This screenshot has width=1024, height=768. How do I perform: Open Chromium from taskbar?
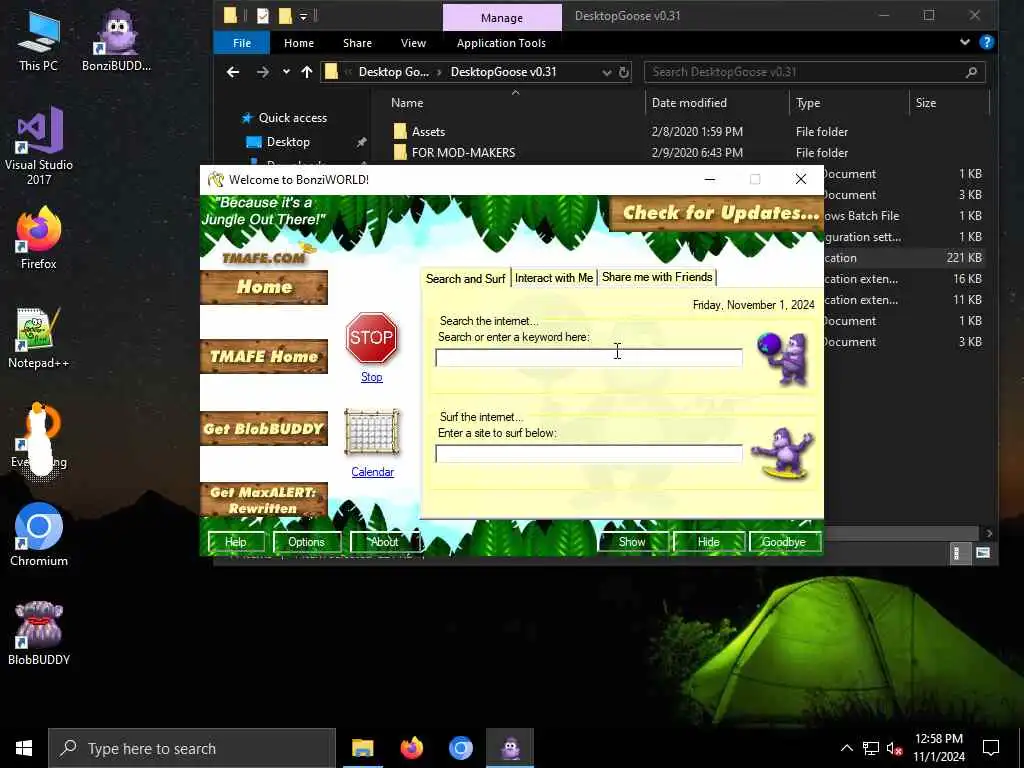pyautogui.click(x=460, y=748)
